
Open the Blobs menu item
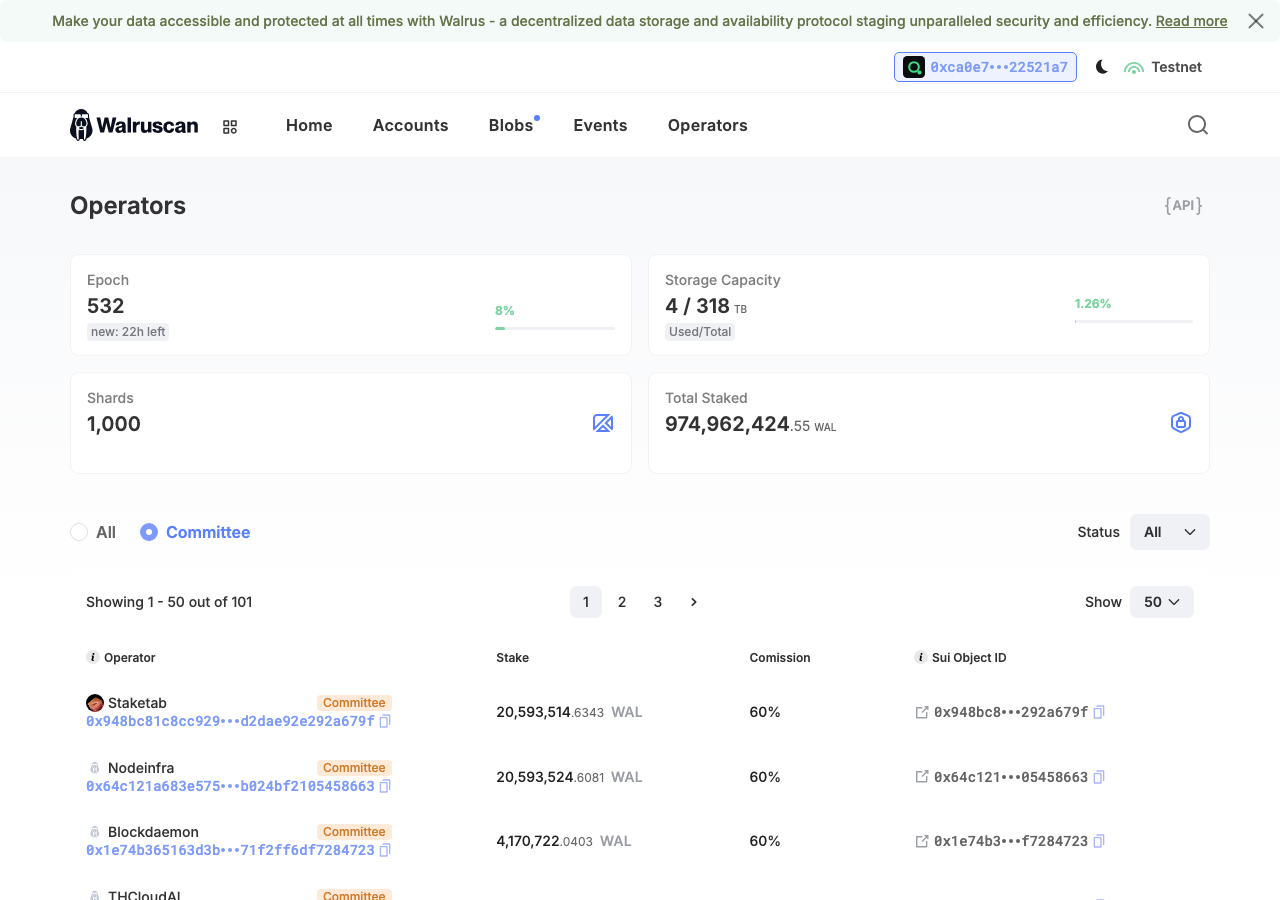click(511, 125)
